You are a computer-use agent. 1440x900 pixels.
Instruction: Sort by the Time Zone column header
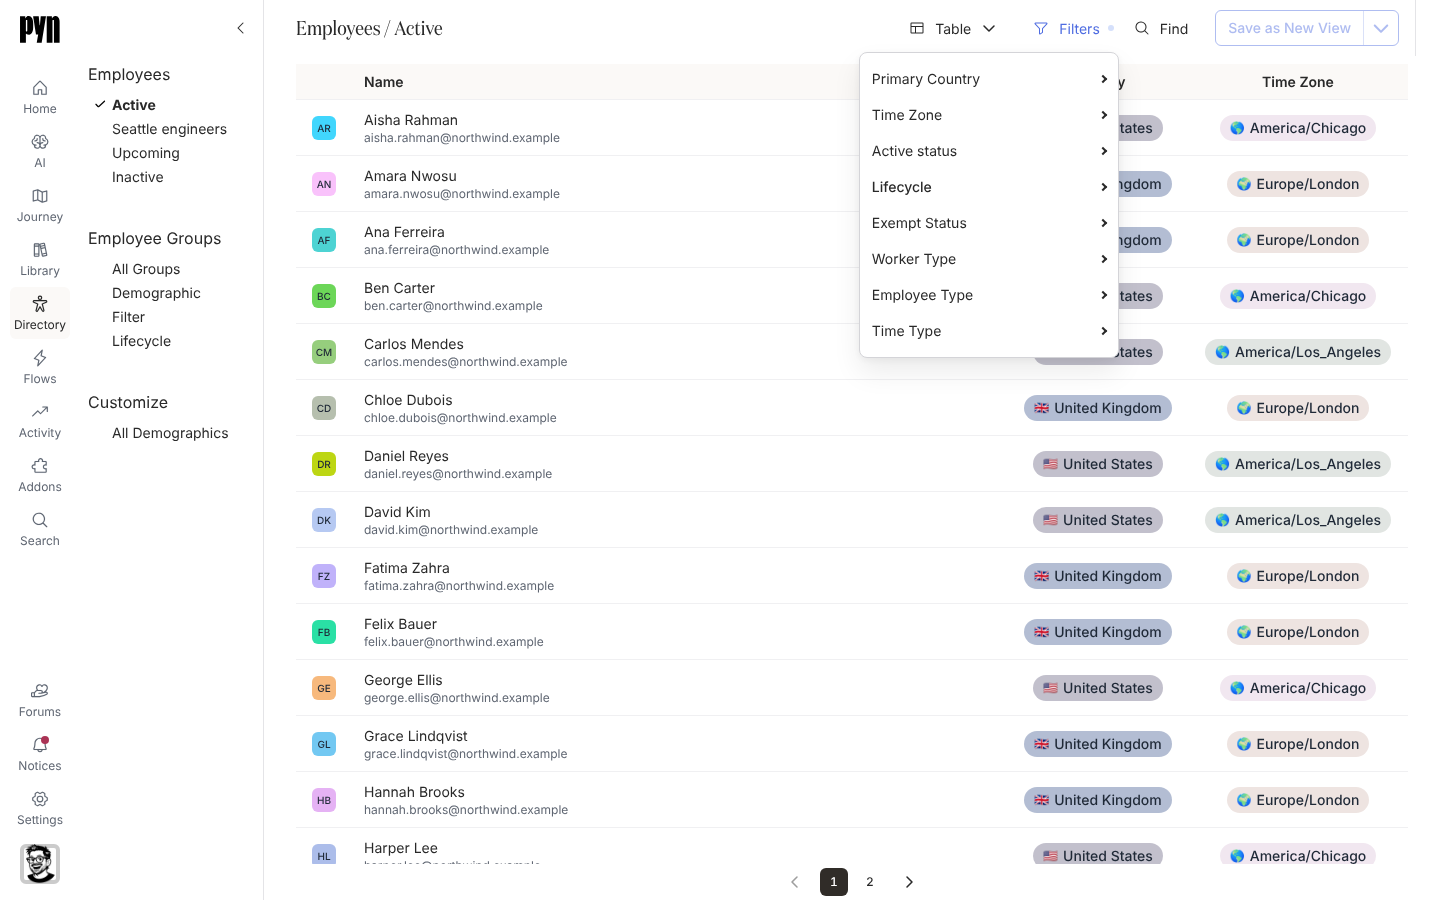pos(1298,82)
